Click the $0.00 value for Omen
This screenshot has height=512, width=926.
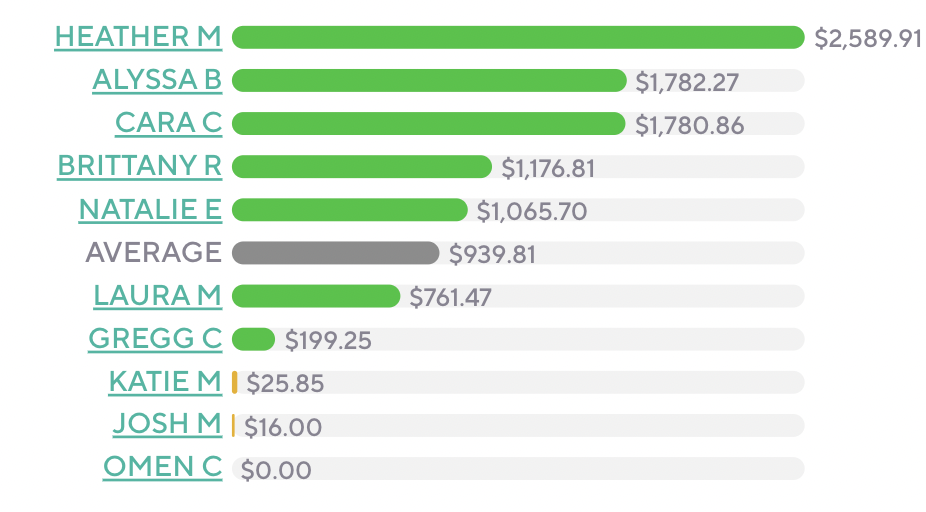pos(276,469)
